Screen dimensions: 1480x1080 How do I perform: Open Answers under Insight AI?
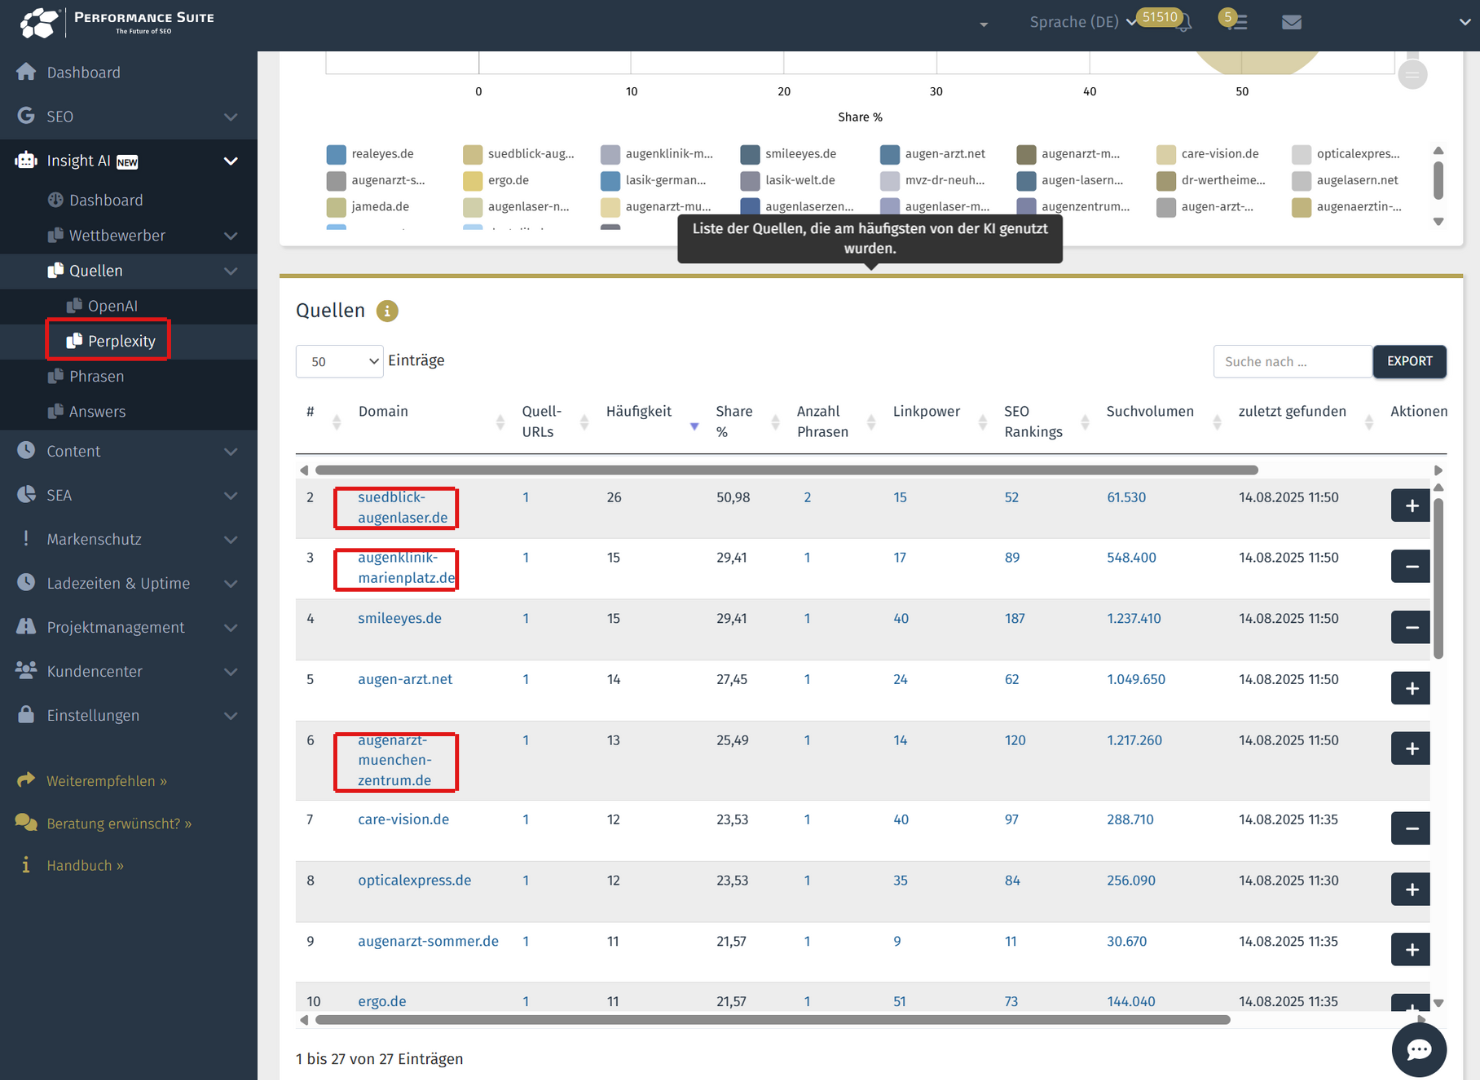click(x=97, y=411)
